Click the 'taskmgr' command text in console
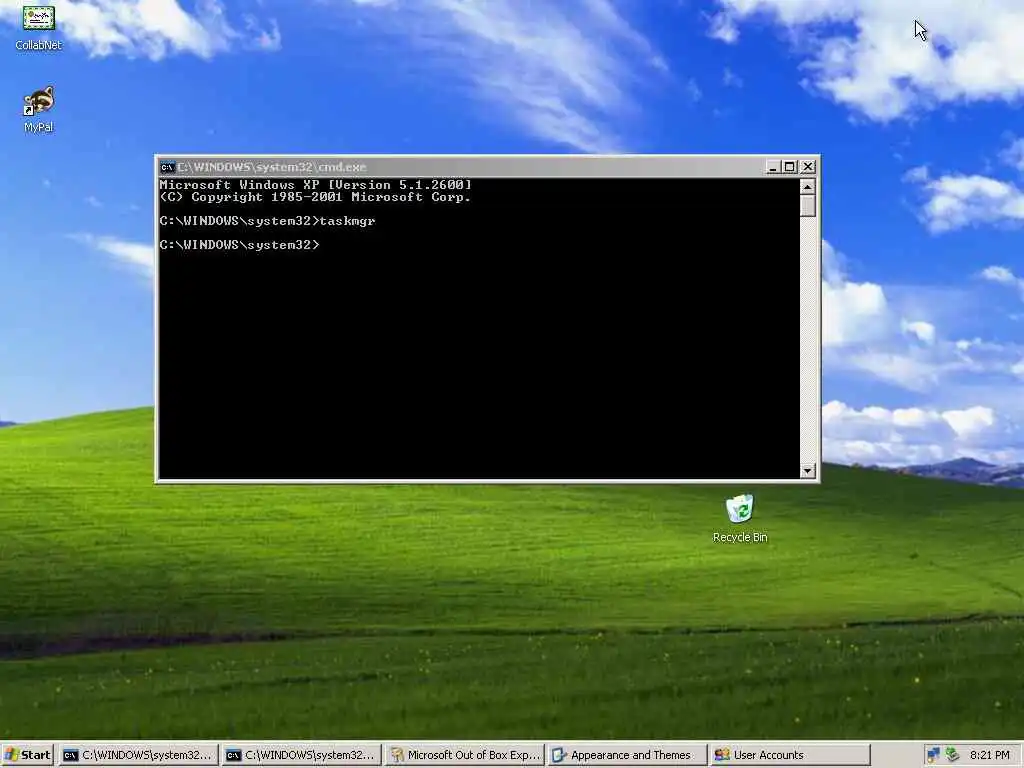1024x768 pixels. (x=347, y=221)
